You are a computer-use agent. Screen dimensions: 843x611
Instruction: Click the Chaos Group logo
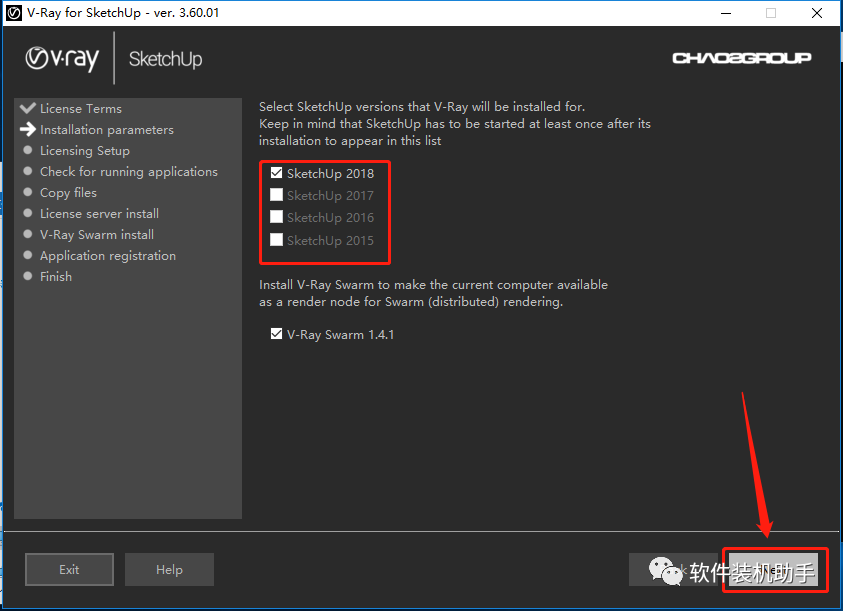pyautogui.click(x=742, y=58)
